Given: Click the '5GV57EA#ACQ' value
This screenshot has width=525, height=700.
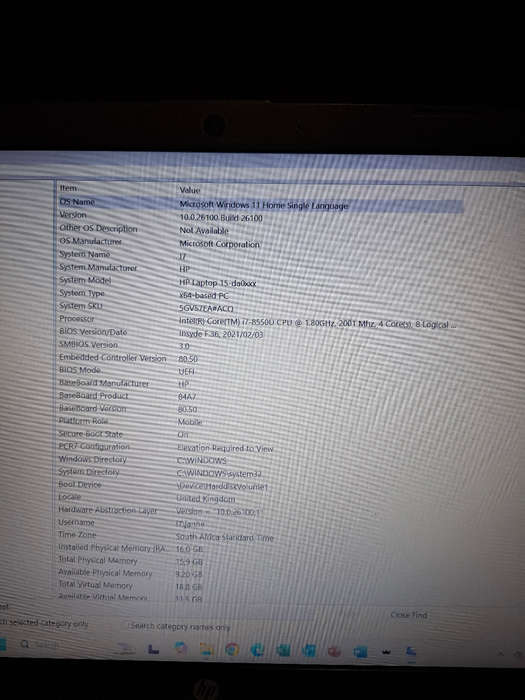Looking at the screenshot, I should pyautogui.click(x=206, y=308).
